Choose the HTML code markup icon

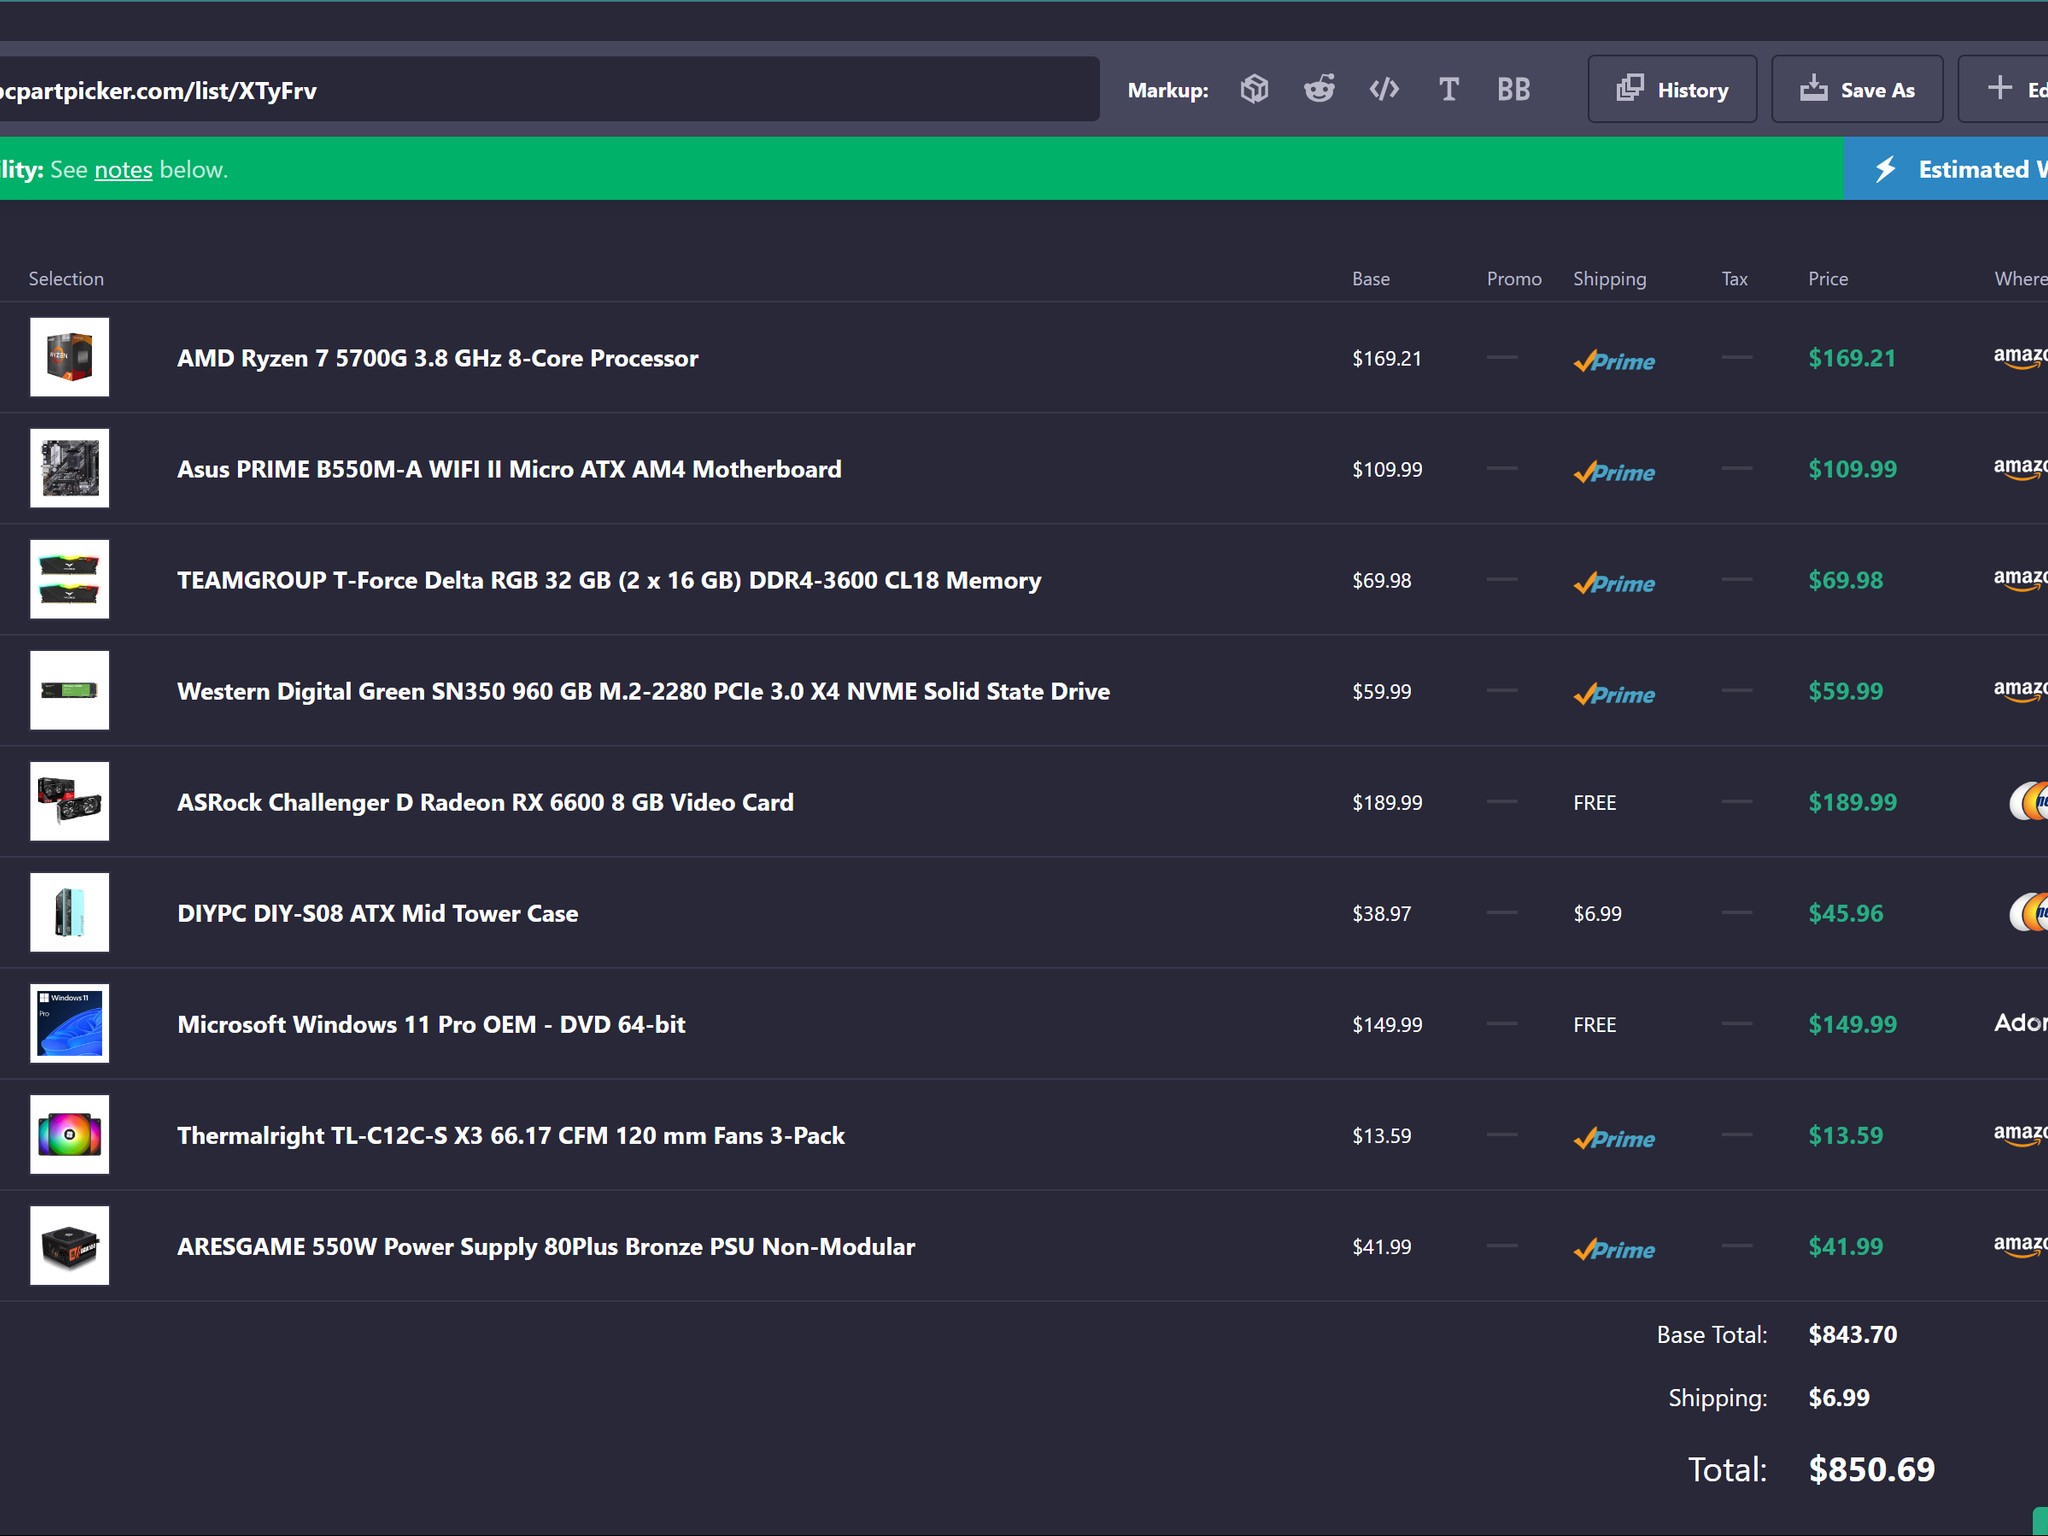click(1384, 89)
